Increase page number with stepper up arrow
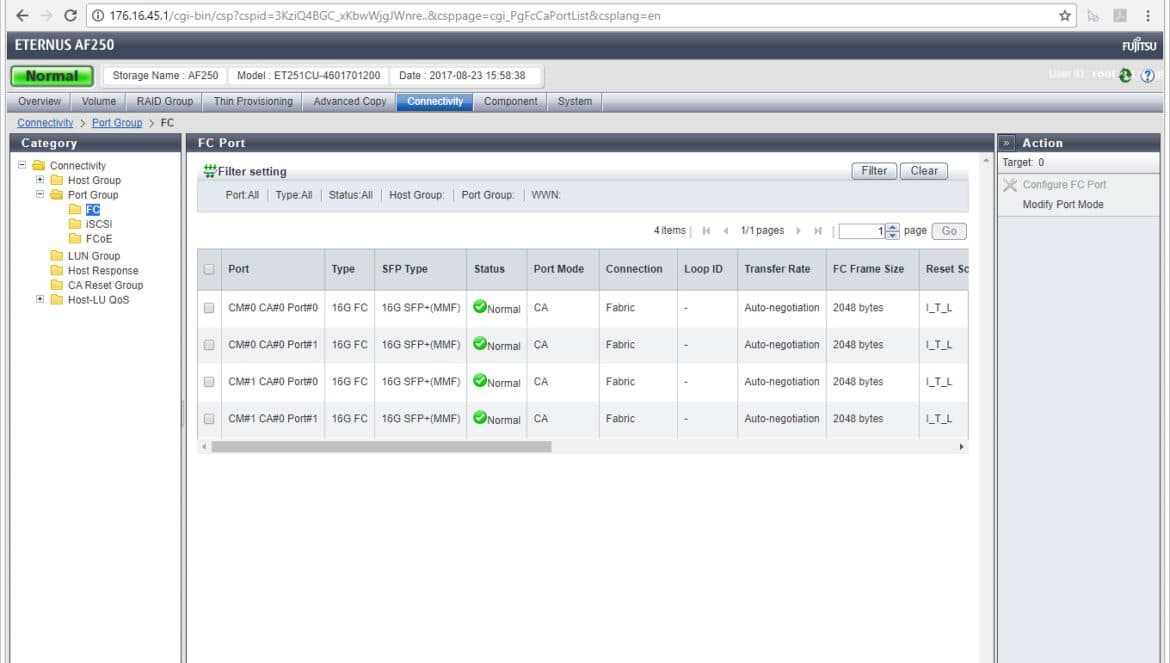The image size is (1170, 663). pos(892,227)
